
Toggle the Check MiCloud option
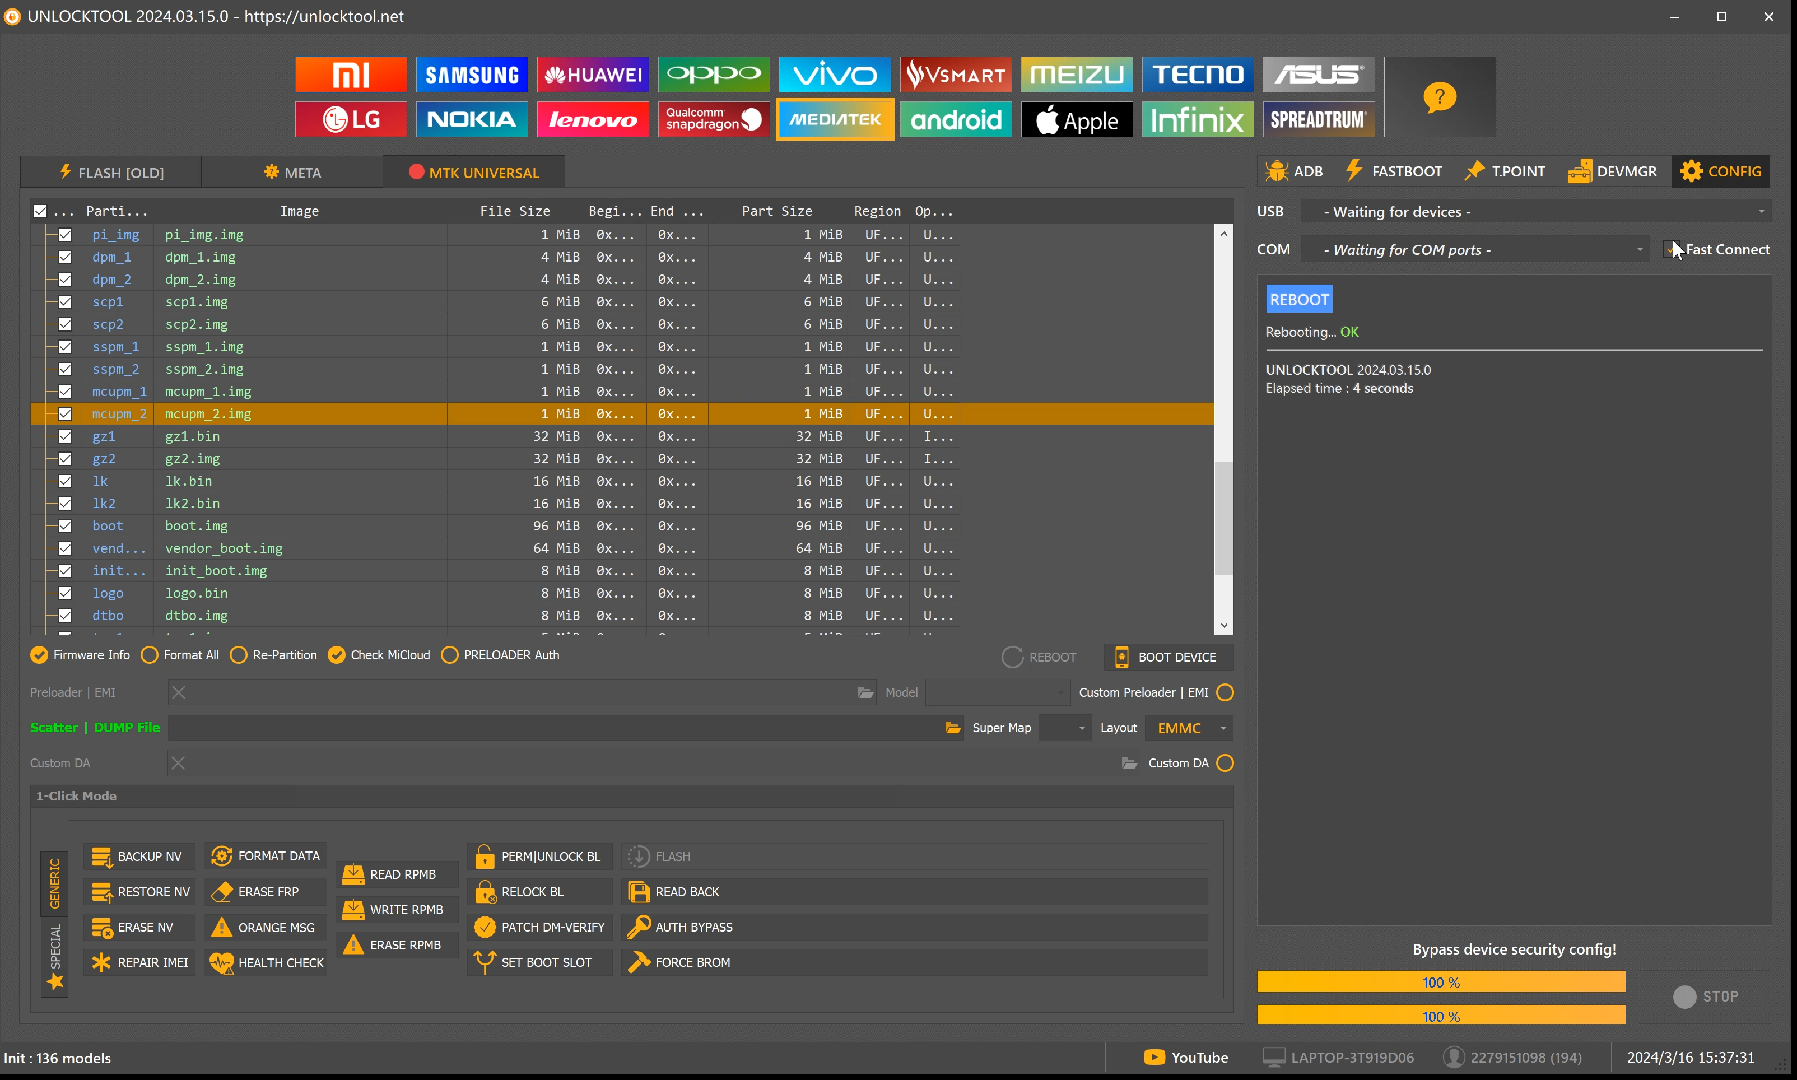(x=379, y=655)
